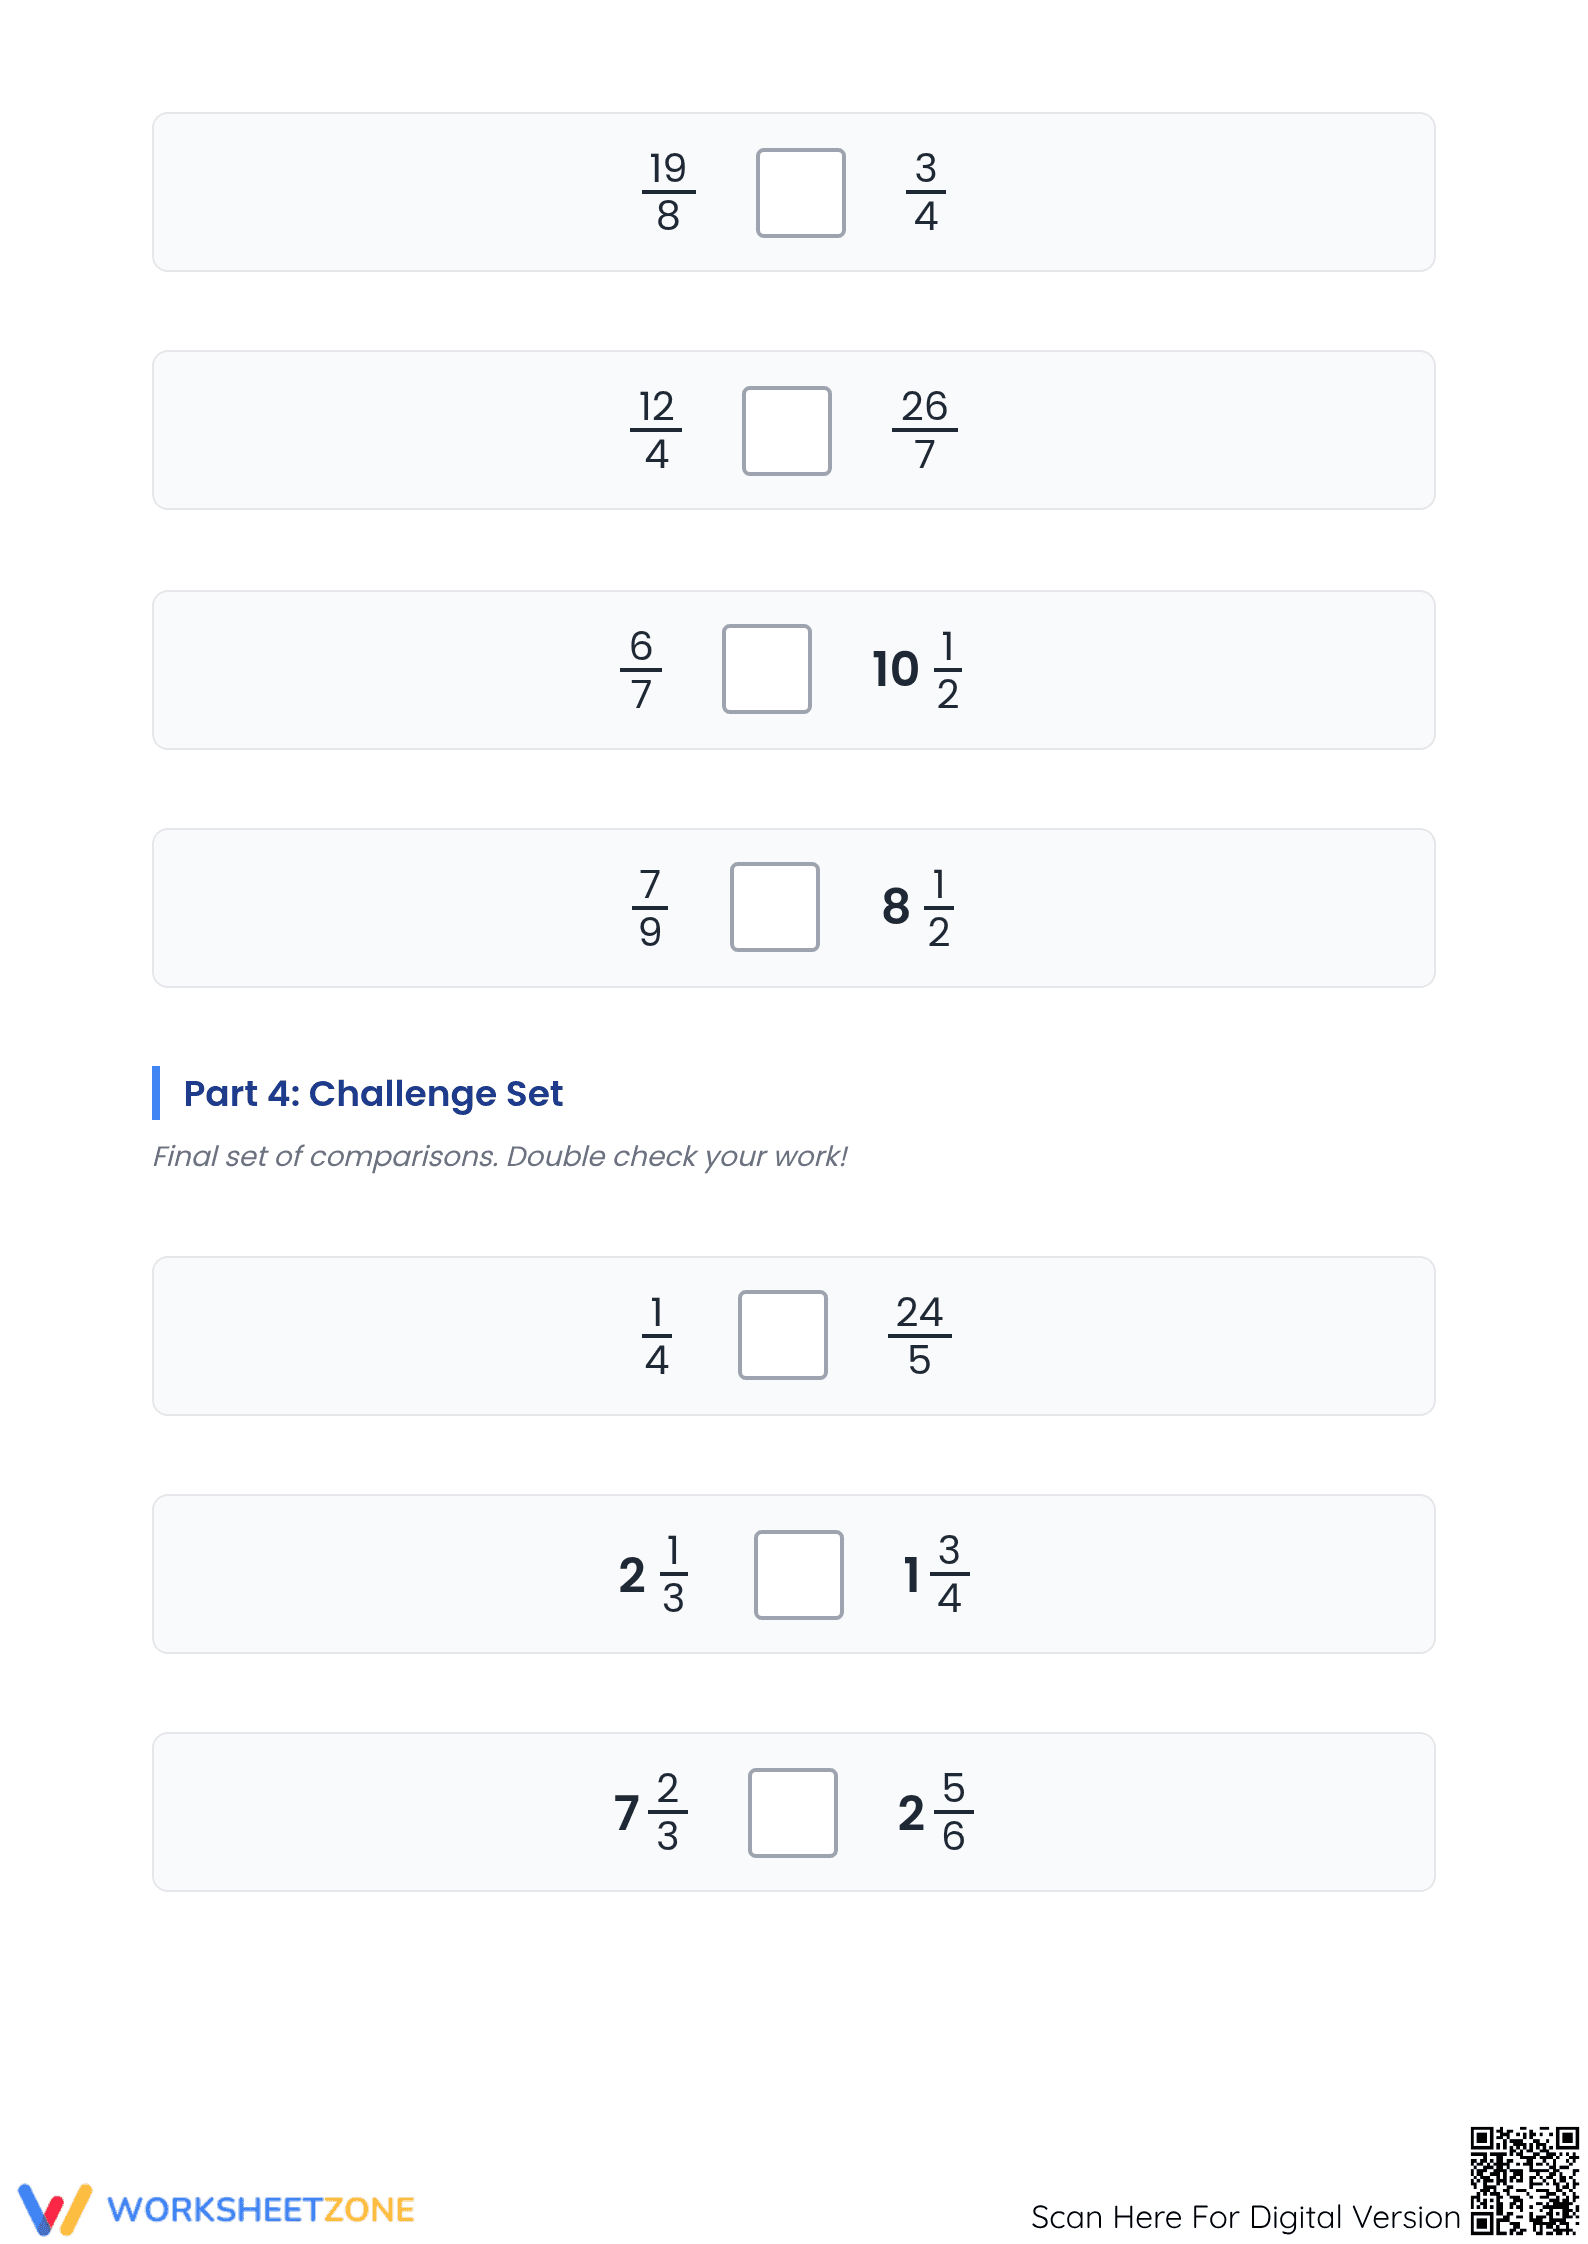Click the fraction 19/8

(668, 192)
